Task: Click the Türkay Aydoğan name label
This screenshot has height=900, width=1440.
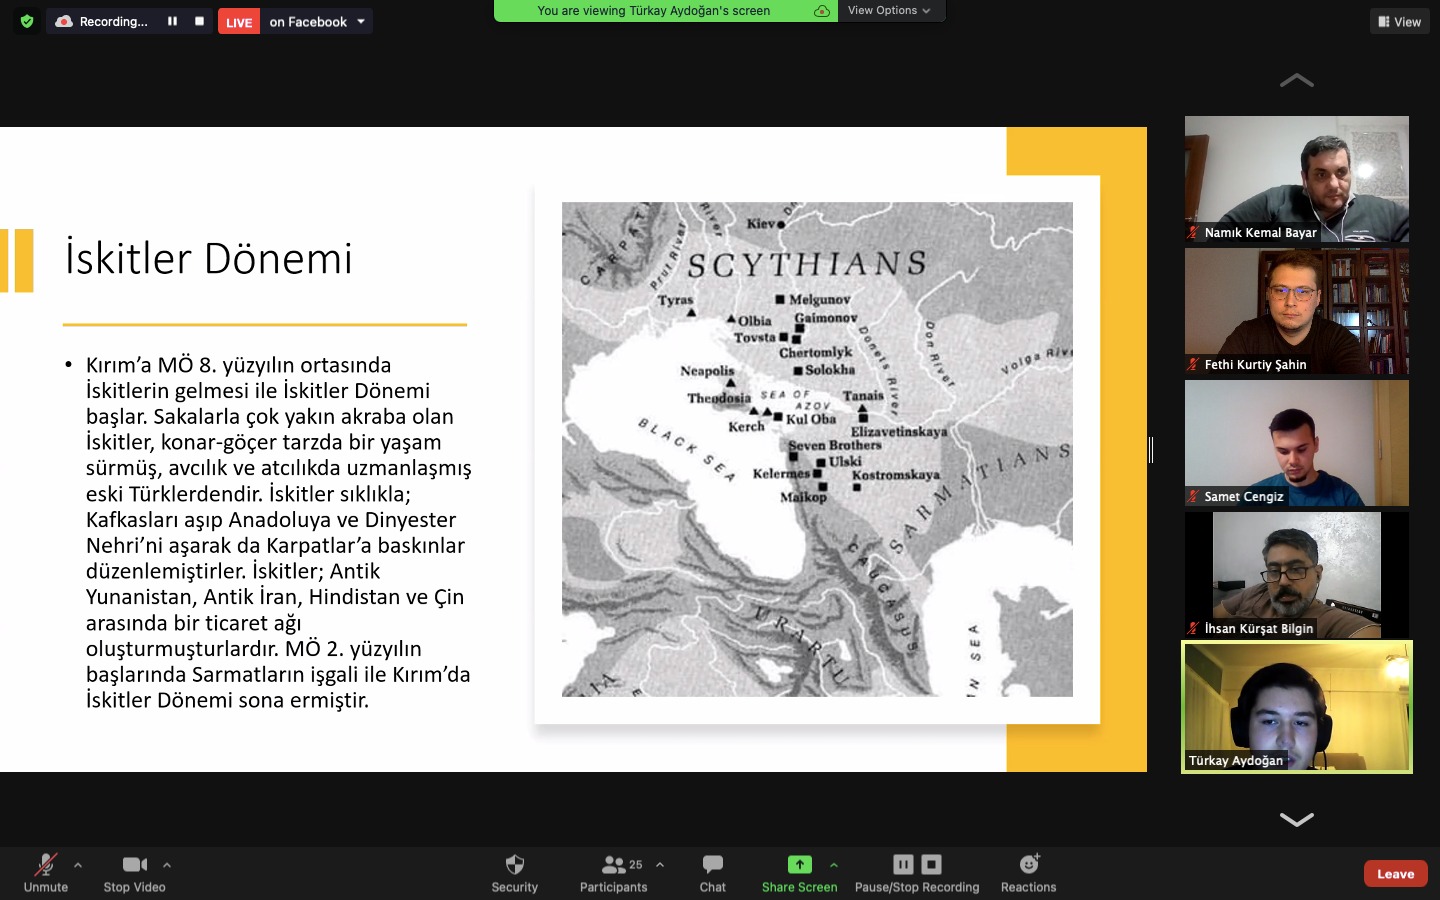Action: point(1236,761)
